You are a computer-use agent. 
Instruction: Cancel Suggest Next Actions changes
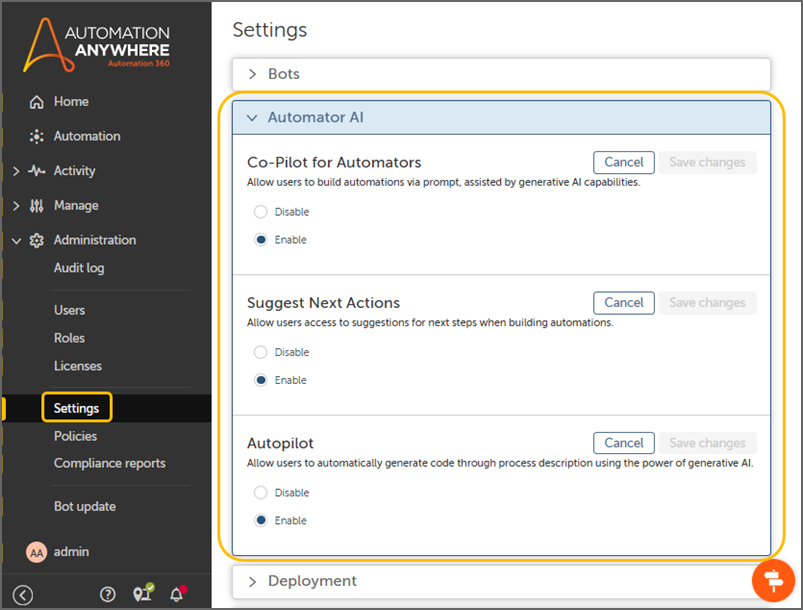624,303
